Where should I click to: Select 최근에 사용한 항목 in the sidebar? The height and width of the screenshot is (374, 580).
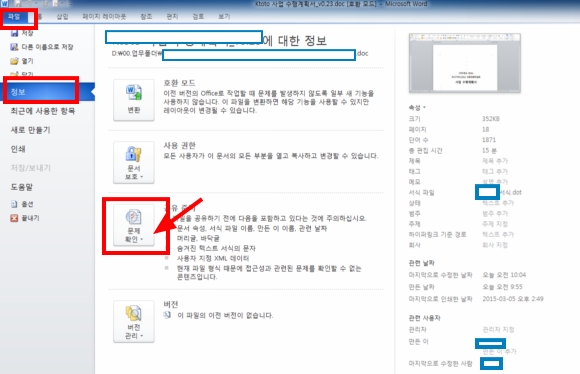click(x=43, y=111)
